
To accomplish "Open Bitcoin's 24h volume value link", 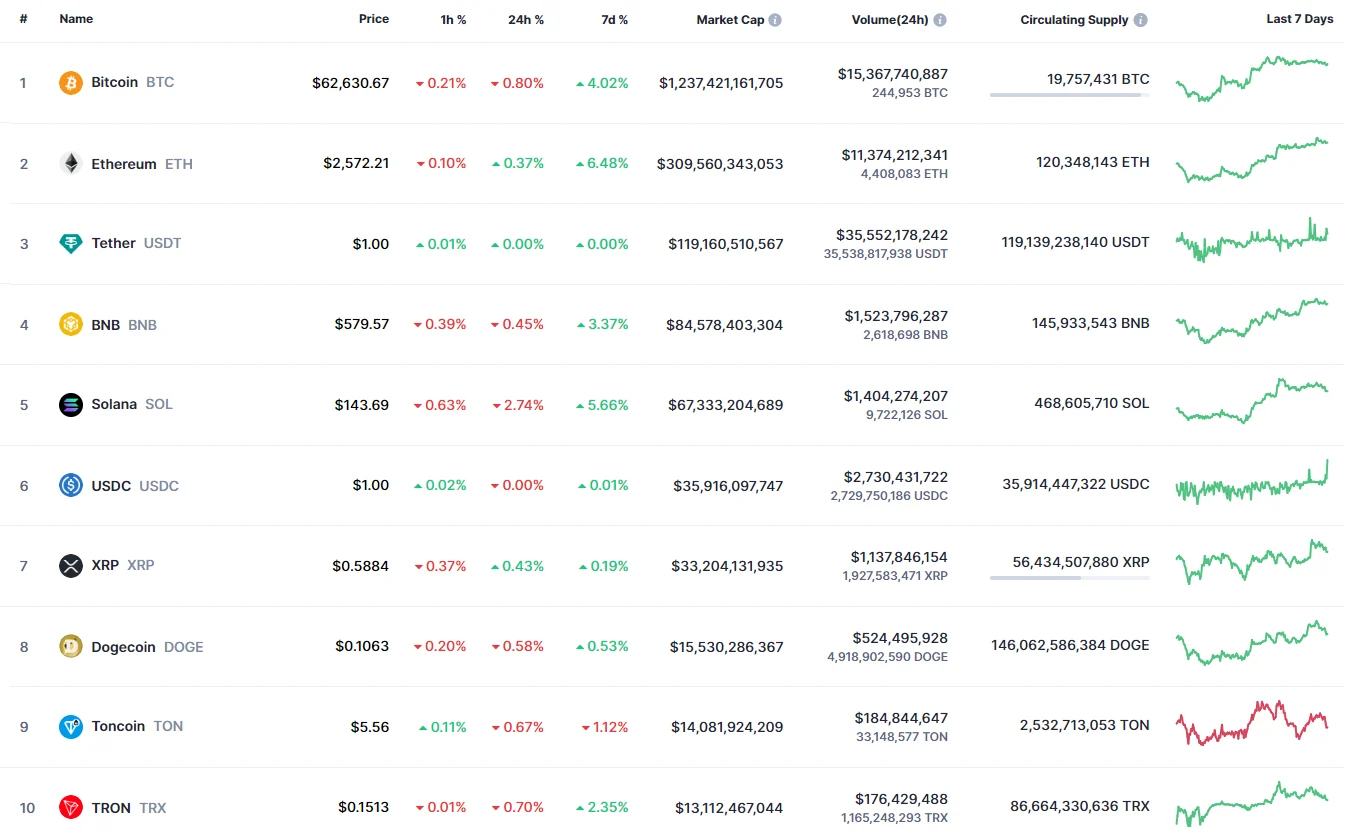I will [893, 74].
